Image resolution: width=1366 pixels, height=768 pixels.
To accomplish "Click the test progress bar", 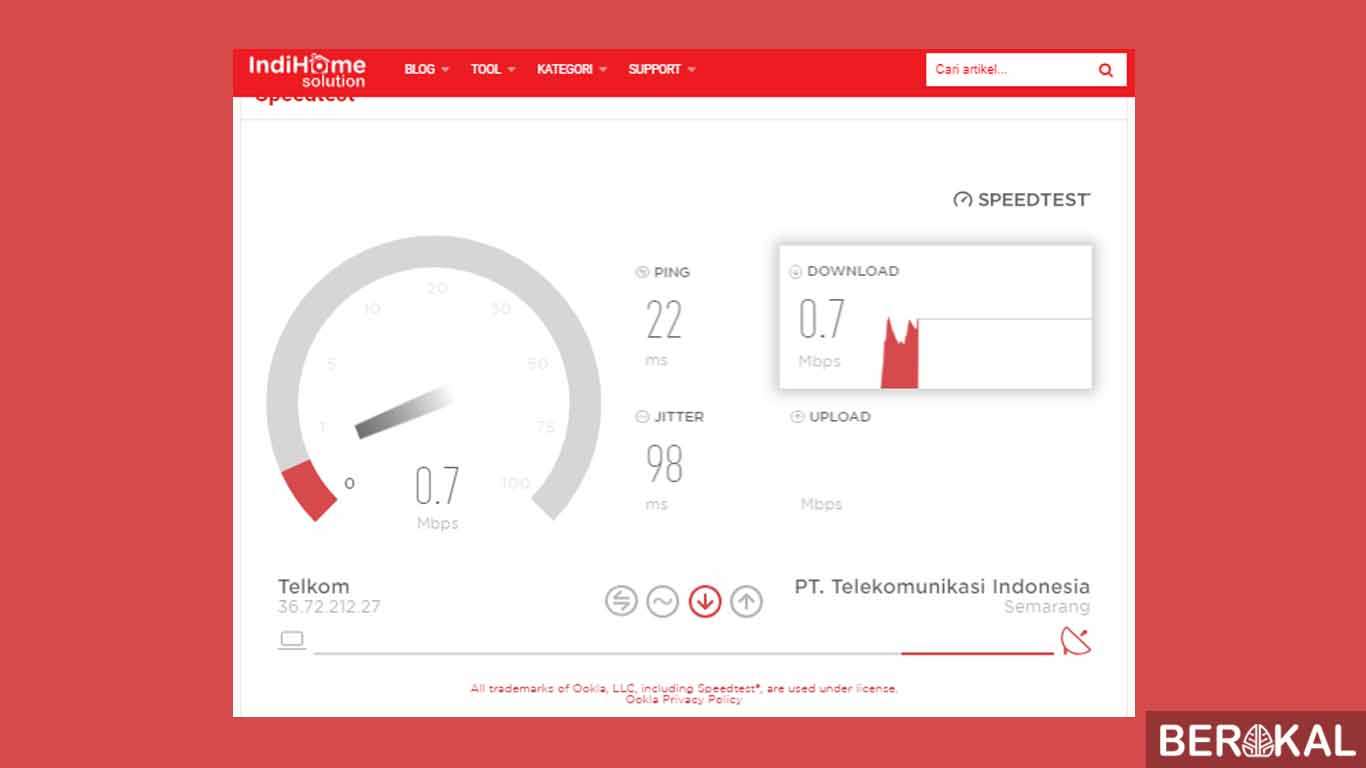I will pos(683,653).
